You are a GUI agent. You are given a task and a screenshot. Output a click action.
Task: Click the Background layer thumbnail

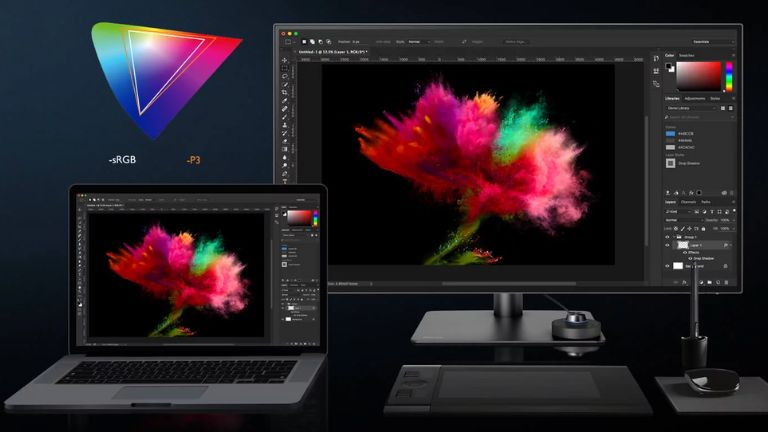[678, 266]
